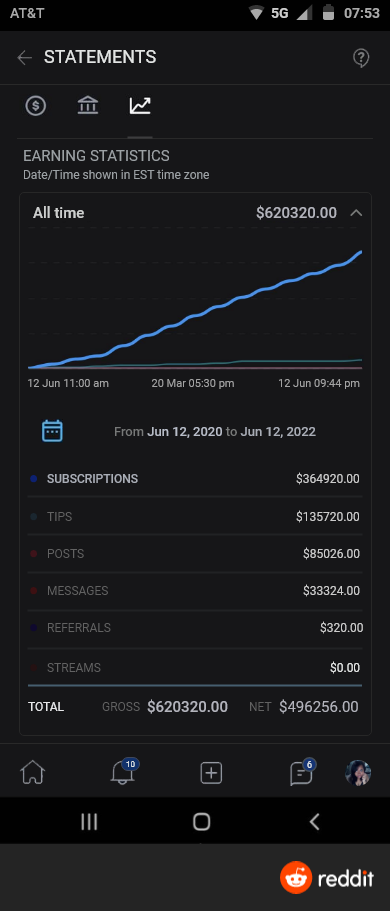Toggle the Tips series in chart
This screenshot has height=911, width=390.
click(195, 516)
